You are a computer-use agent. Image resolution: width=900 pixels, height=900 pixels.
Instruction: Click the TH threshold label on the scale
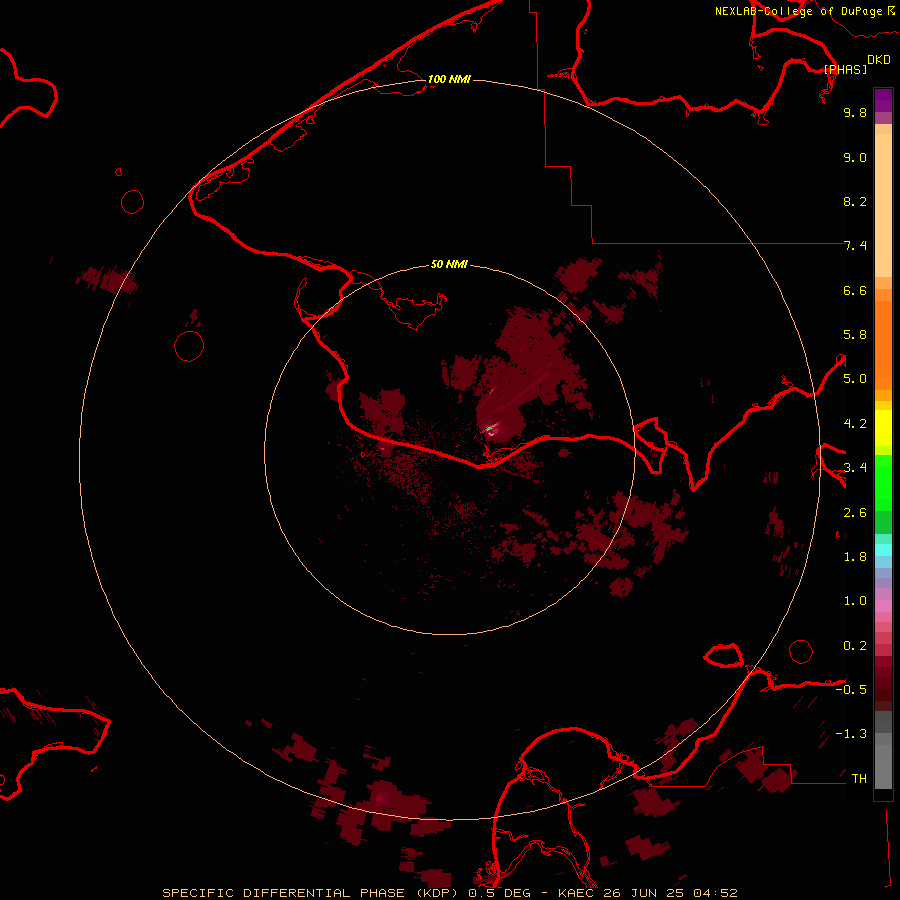[859, 779]
